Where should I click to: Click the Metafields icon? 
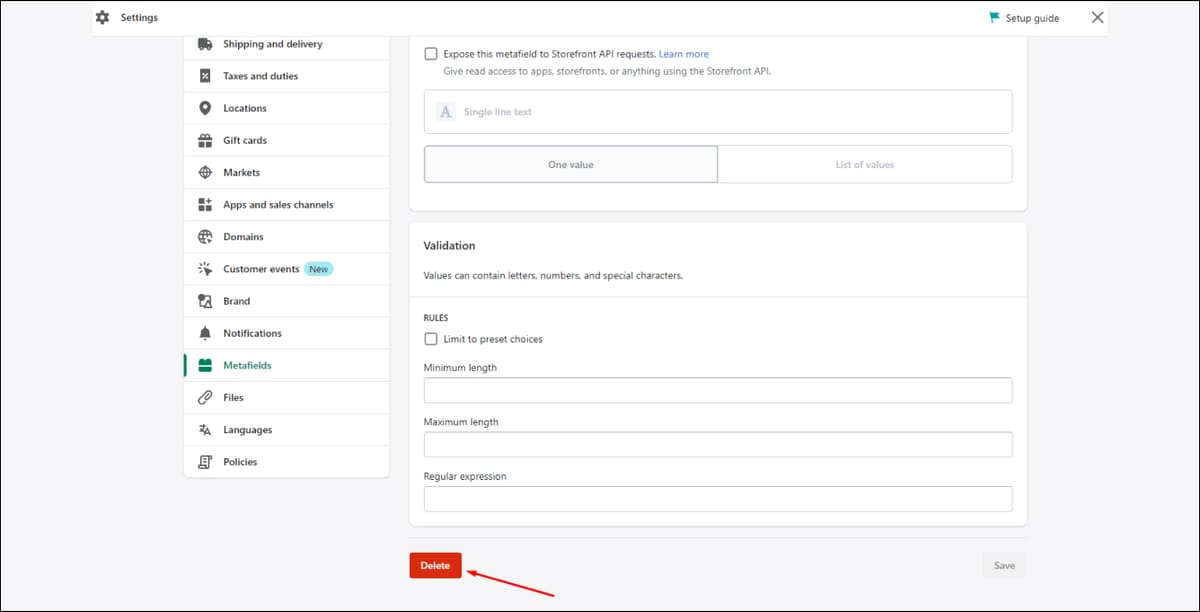(205, 365)
